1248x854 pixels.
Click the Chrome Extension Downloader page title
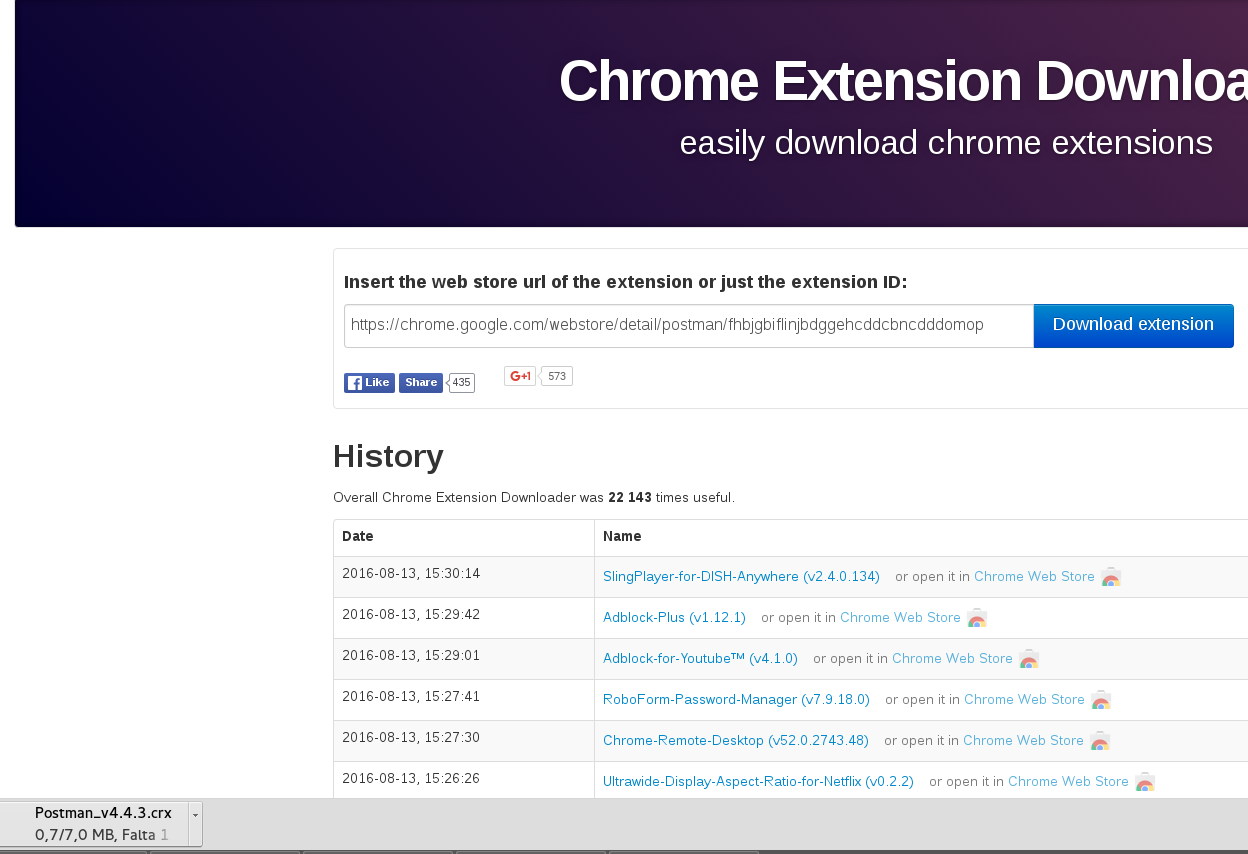pos(903,81)
